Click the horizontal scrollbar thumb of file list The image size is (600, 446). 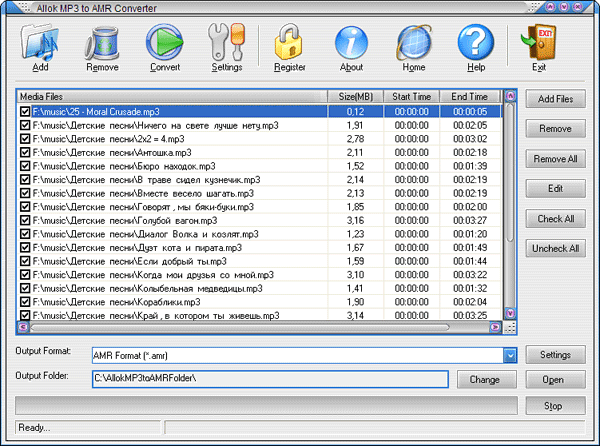(x=240, y=327)
